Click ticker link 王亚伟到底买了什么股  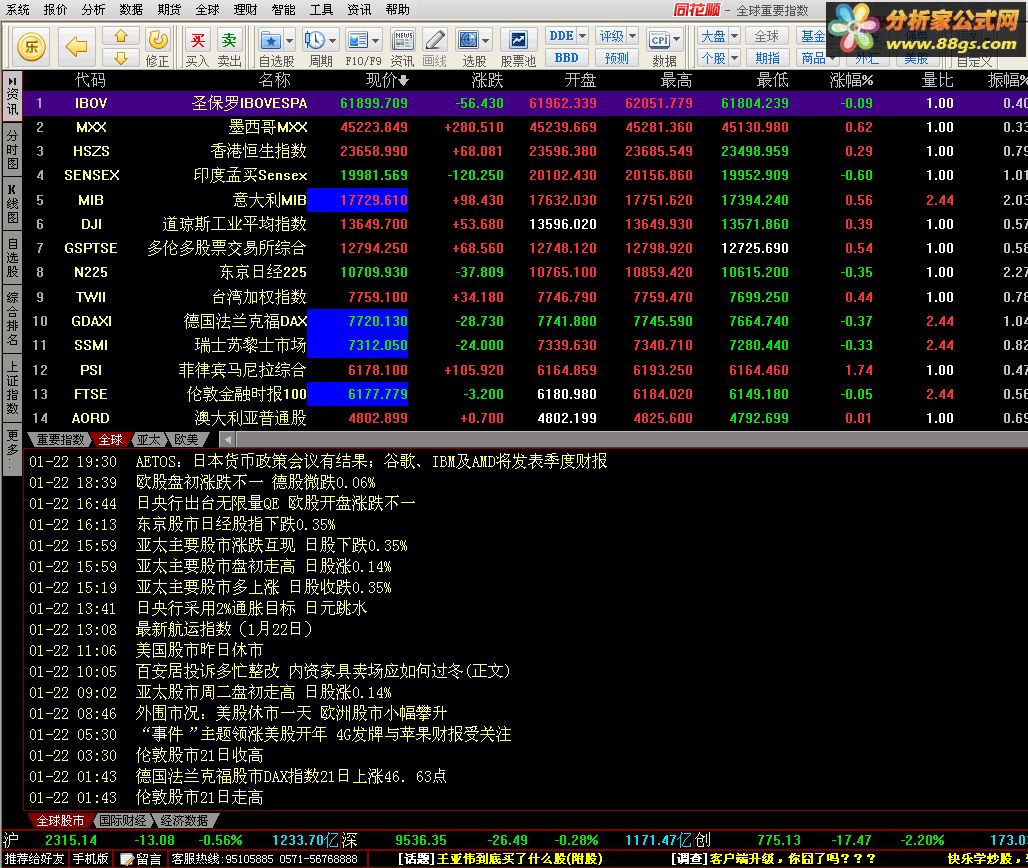[500, 859]
